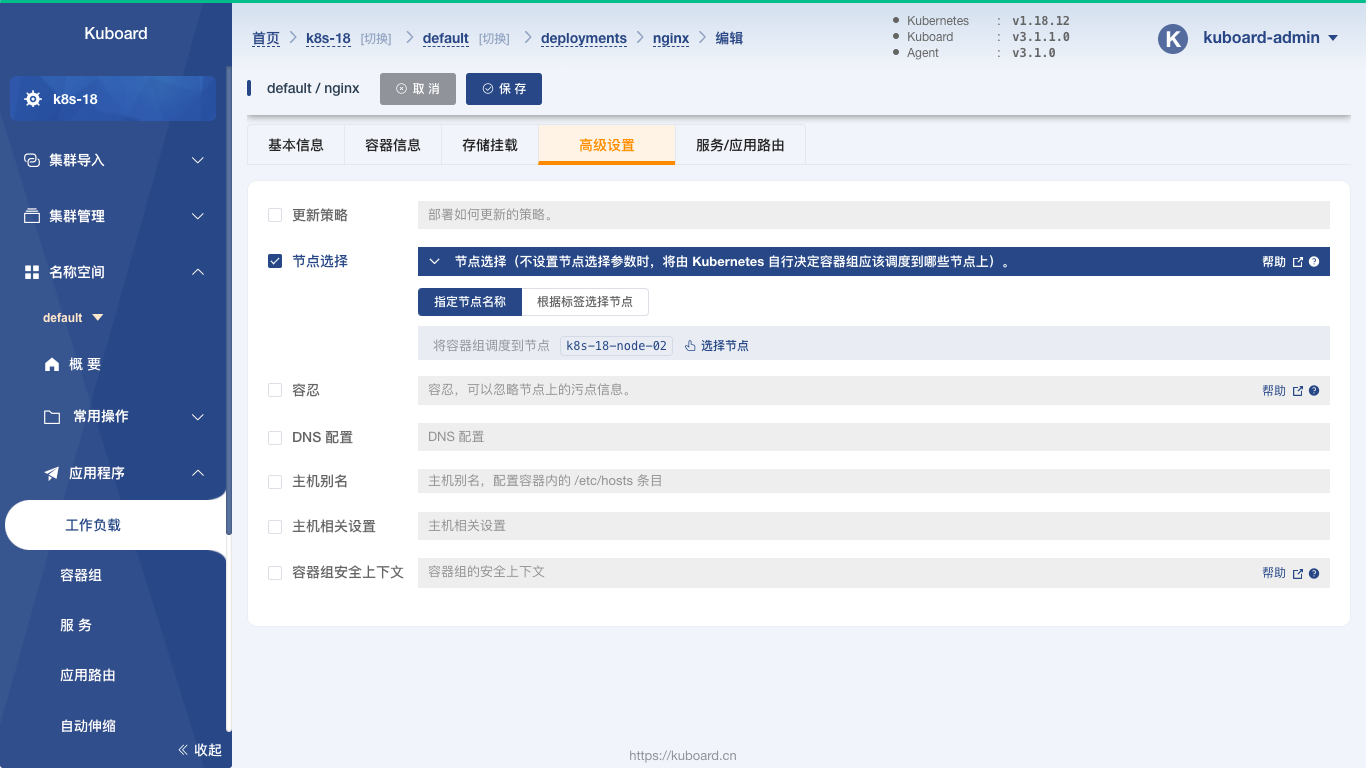Image resolution: width=1366 pixels, height=768 pixels.
Task: Click the 帮助 link in 容忍 row
Action: (1274, 391)
